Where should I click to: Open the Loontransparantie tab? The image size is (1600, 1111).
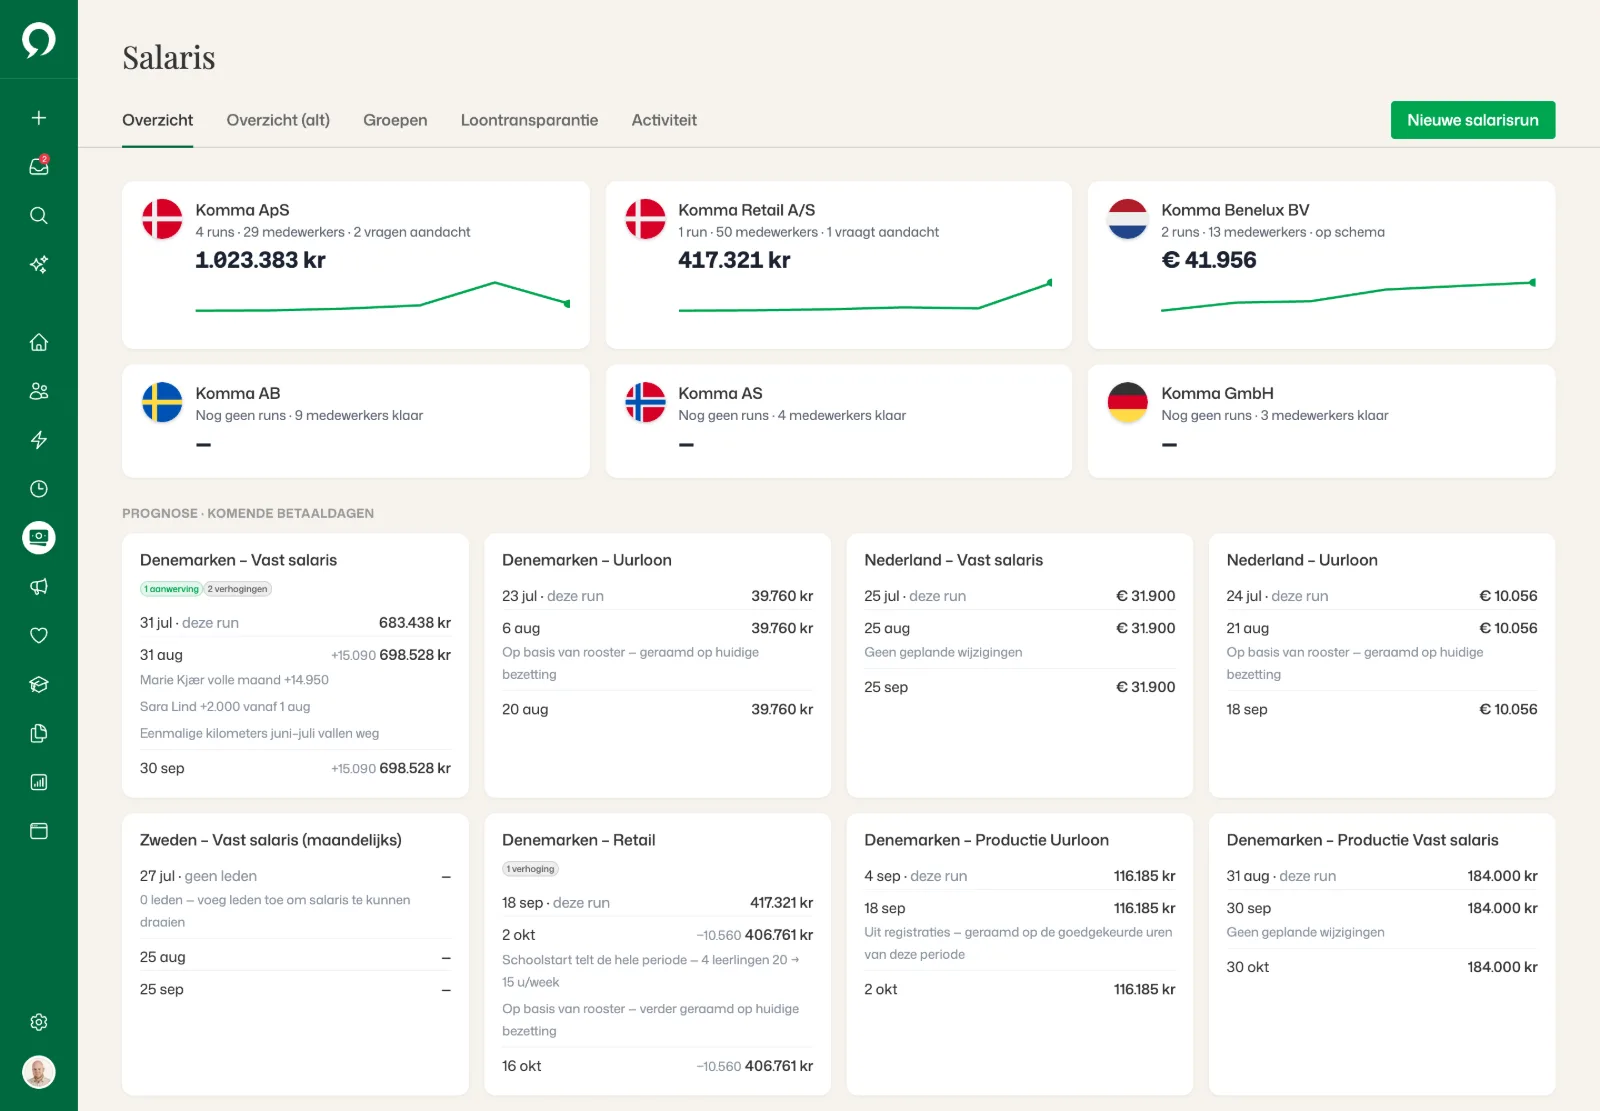529,120
